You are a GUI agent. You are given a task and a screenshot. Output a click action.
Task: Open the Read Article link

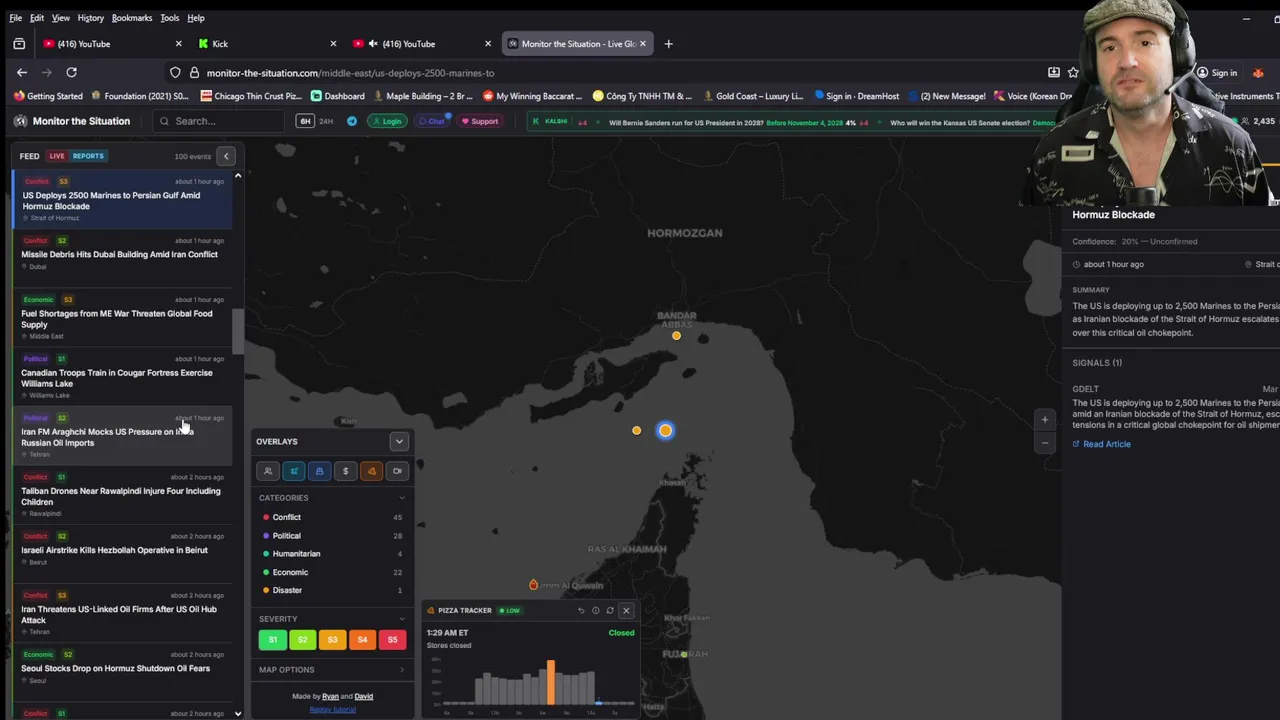coord(1101,444)
